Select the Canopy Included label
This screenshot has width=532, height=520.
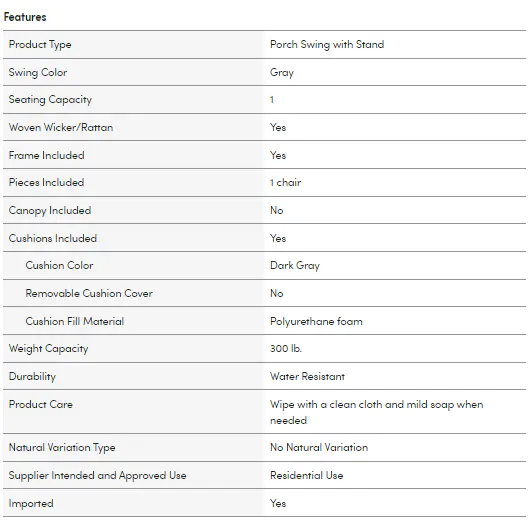pyautogui.click(x=50, y=211)
